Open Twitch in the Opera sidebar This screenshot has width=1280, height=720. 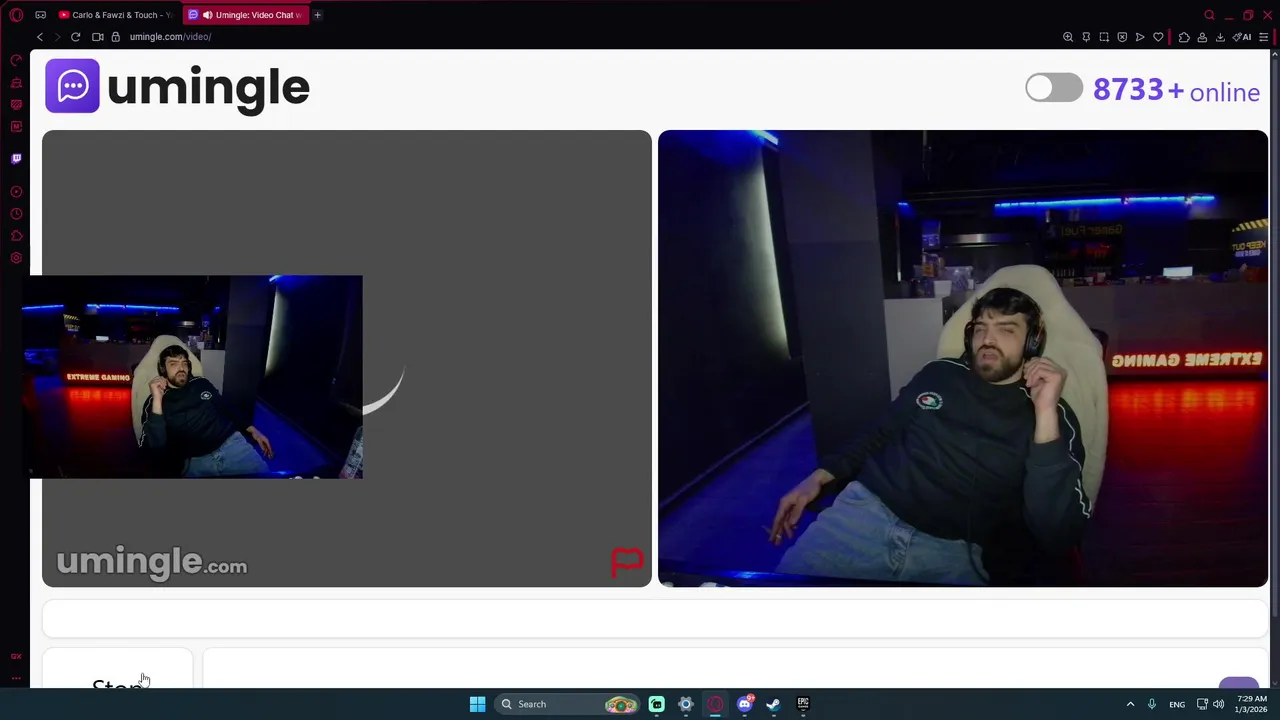[x=16, y=158]
